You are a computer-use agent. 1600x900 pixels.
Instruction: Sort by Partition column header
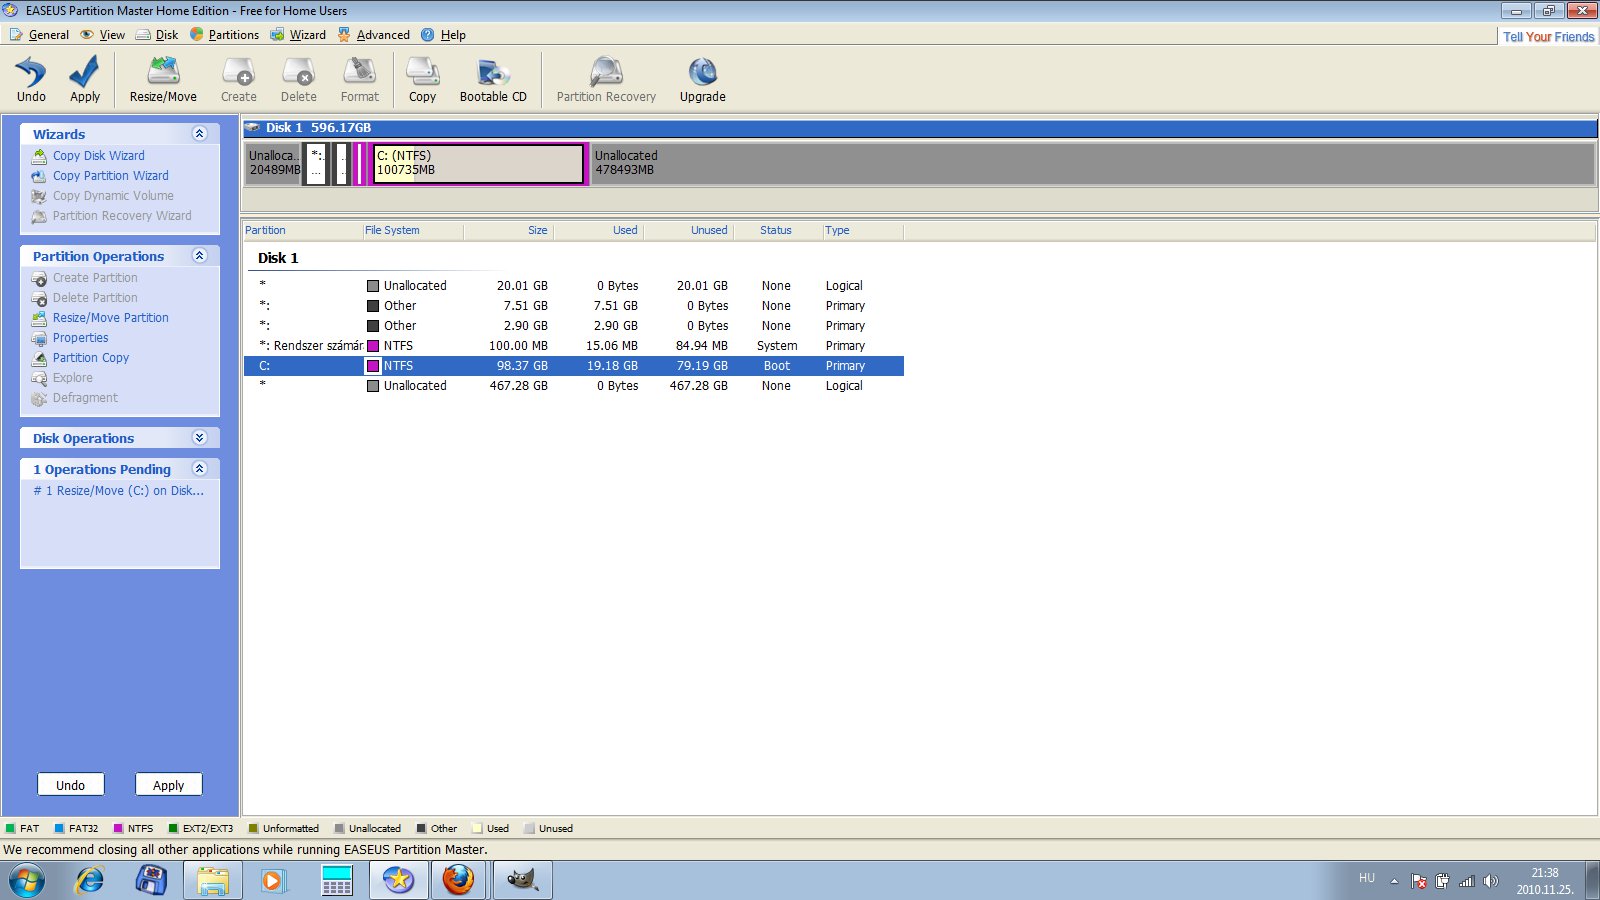tap(302, 230)
